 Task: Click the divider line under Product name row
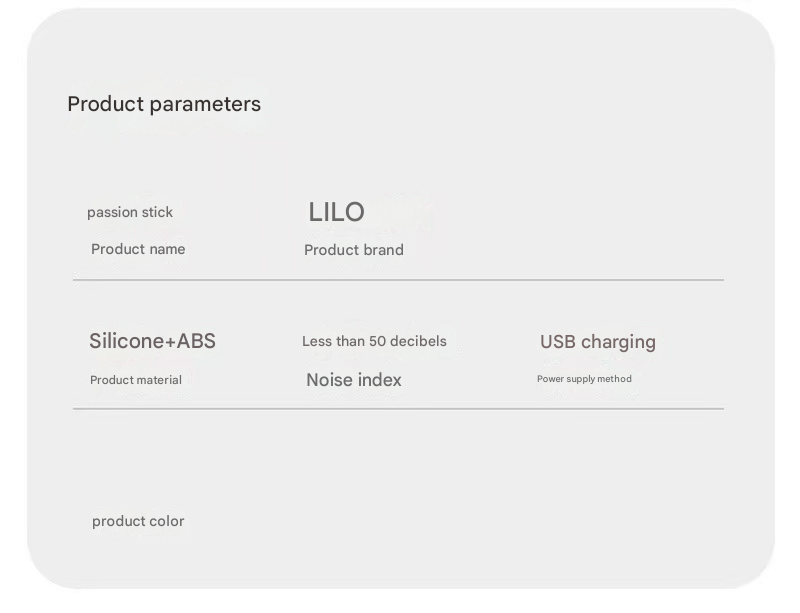[x=398, y=280]
